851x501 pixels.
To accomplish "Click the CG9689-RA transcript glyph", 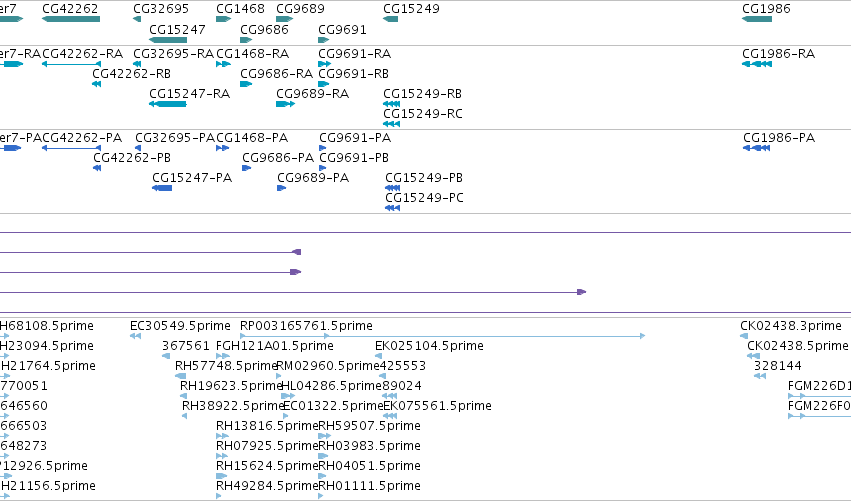I will (x=285, y=104).
